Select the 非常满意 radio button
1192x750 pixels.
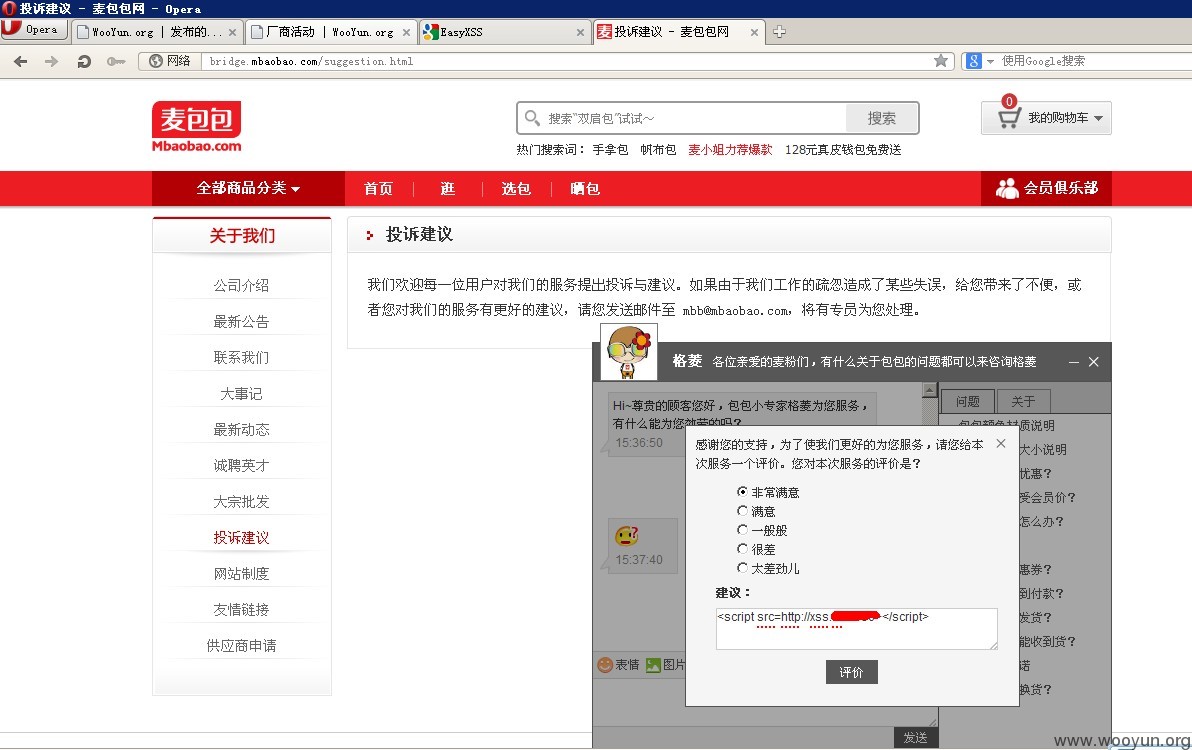tap(742, 492)
